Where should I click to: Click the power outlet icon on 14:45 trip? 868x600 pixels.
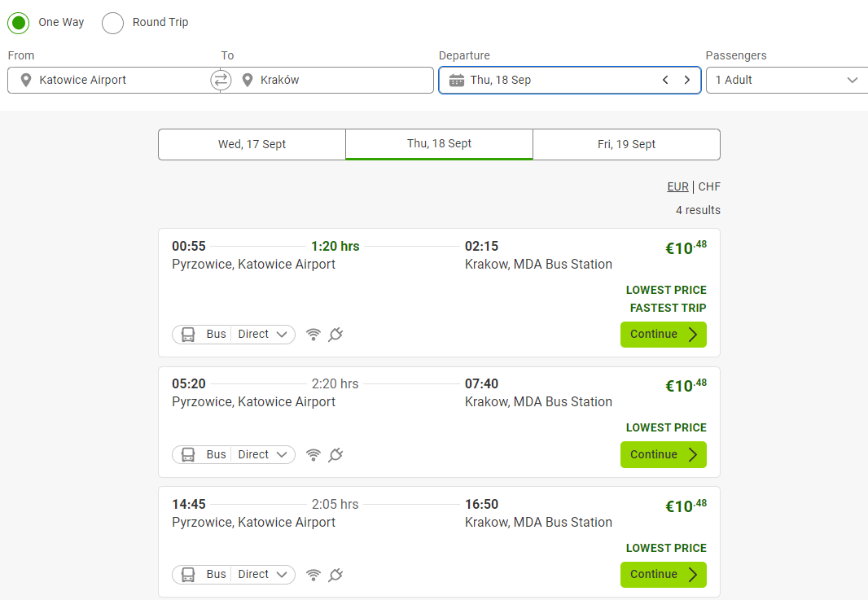(x=335, y=575)
